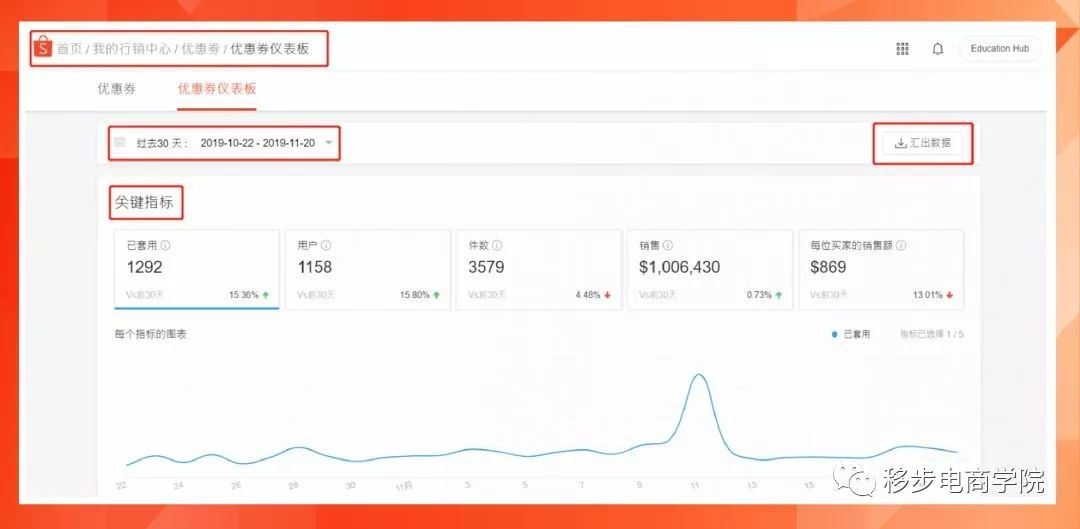Select the 已套用 1292 metric card

coord(197,269)
